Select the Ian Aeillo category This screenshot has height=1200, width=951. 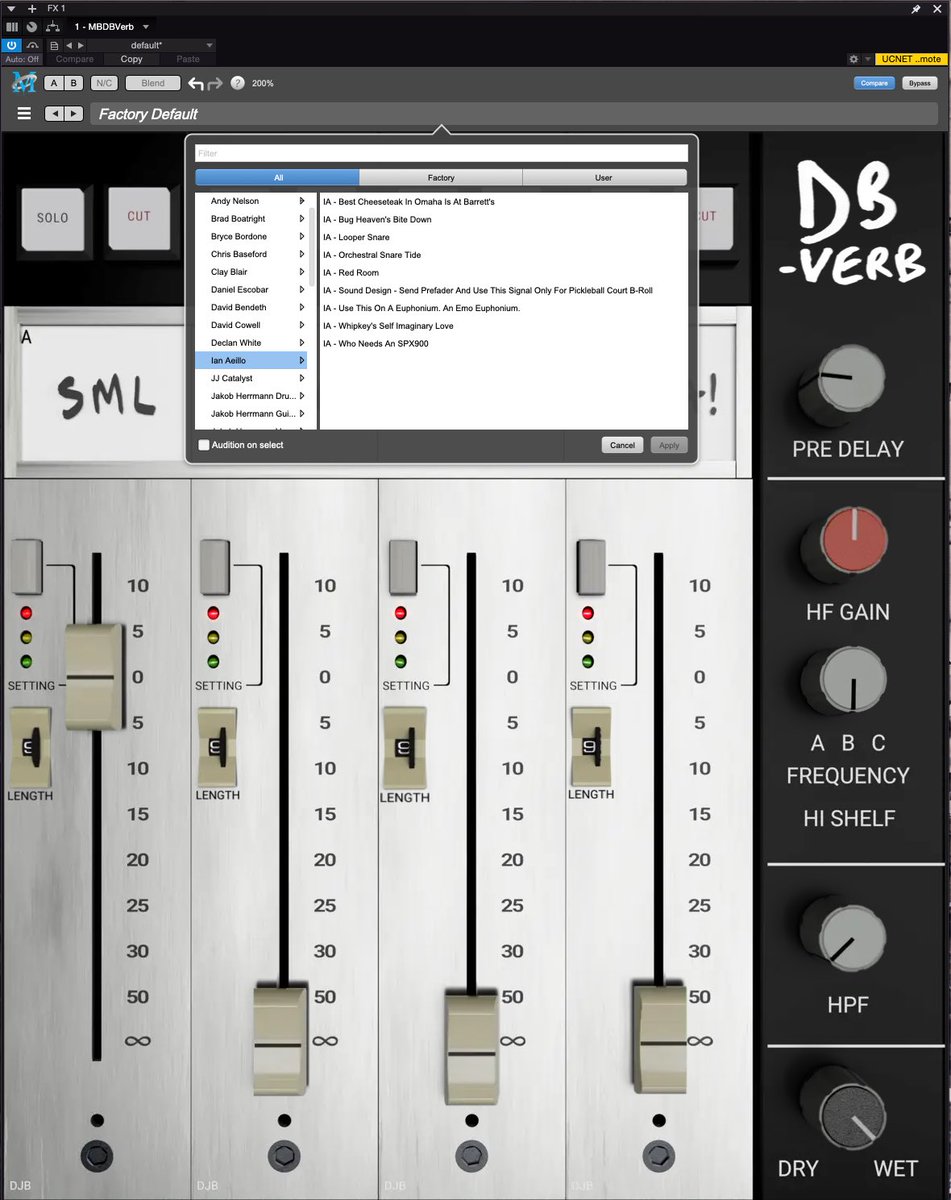pyautogui.click(x=251, y=360)
